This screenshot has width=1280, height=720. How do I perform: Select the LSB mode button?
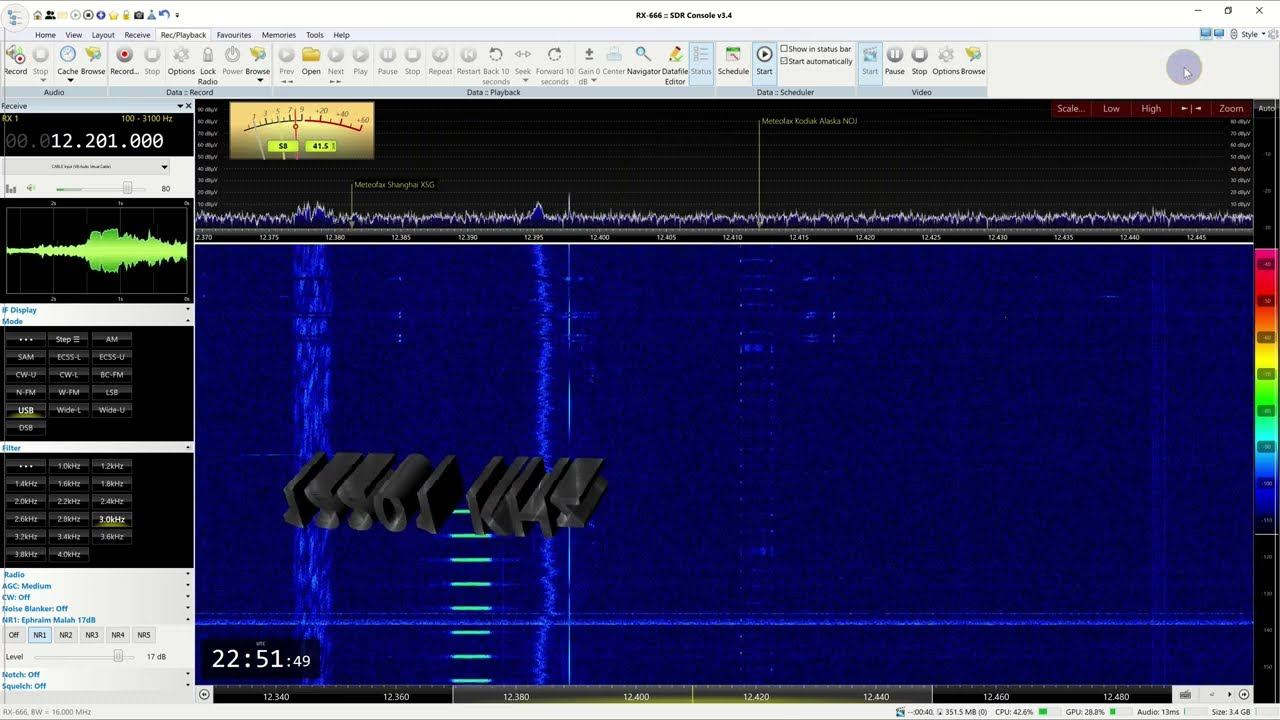112,392
